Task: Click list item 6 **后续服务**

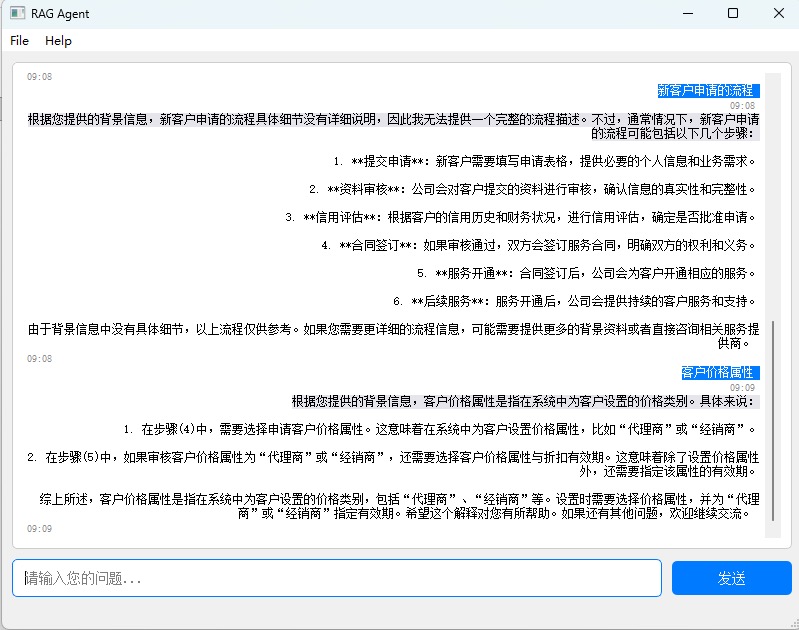Action: coord(574,302)
